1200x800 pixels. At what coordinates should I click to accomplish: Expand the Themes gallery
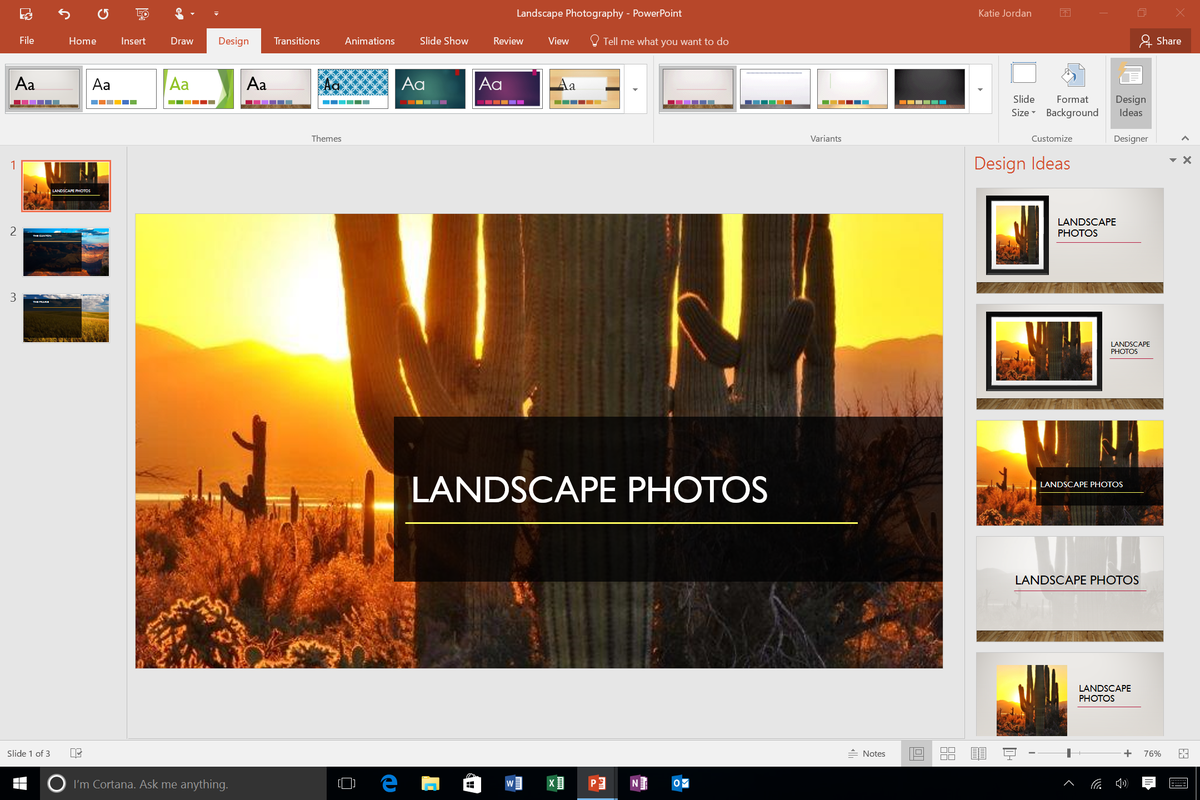click(x=634, y=88)
